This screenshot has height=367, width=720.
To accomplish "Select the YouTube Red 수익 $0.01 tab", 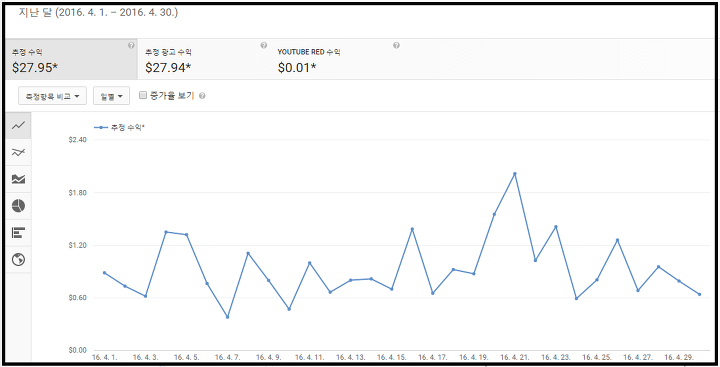I will pyautogui.click(x=336, y=60).
